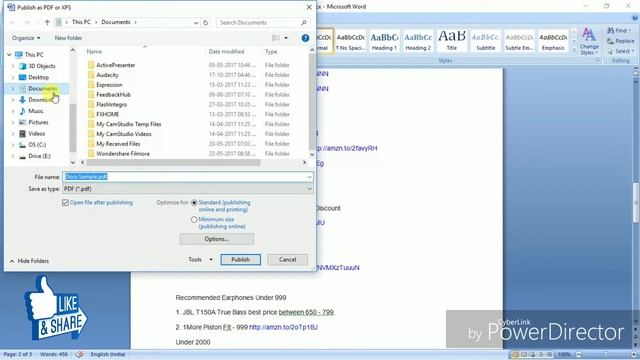Click This PC in the address breadcrumb

coord(81,22)
